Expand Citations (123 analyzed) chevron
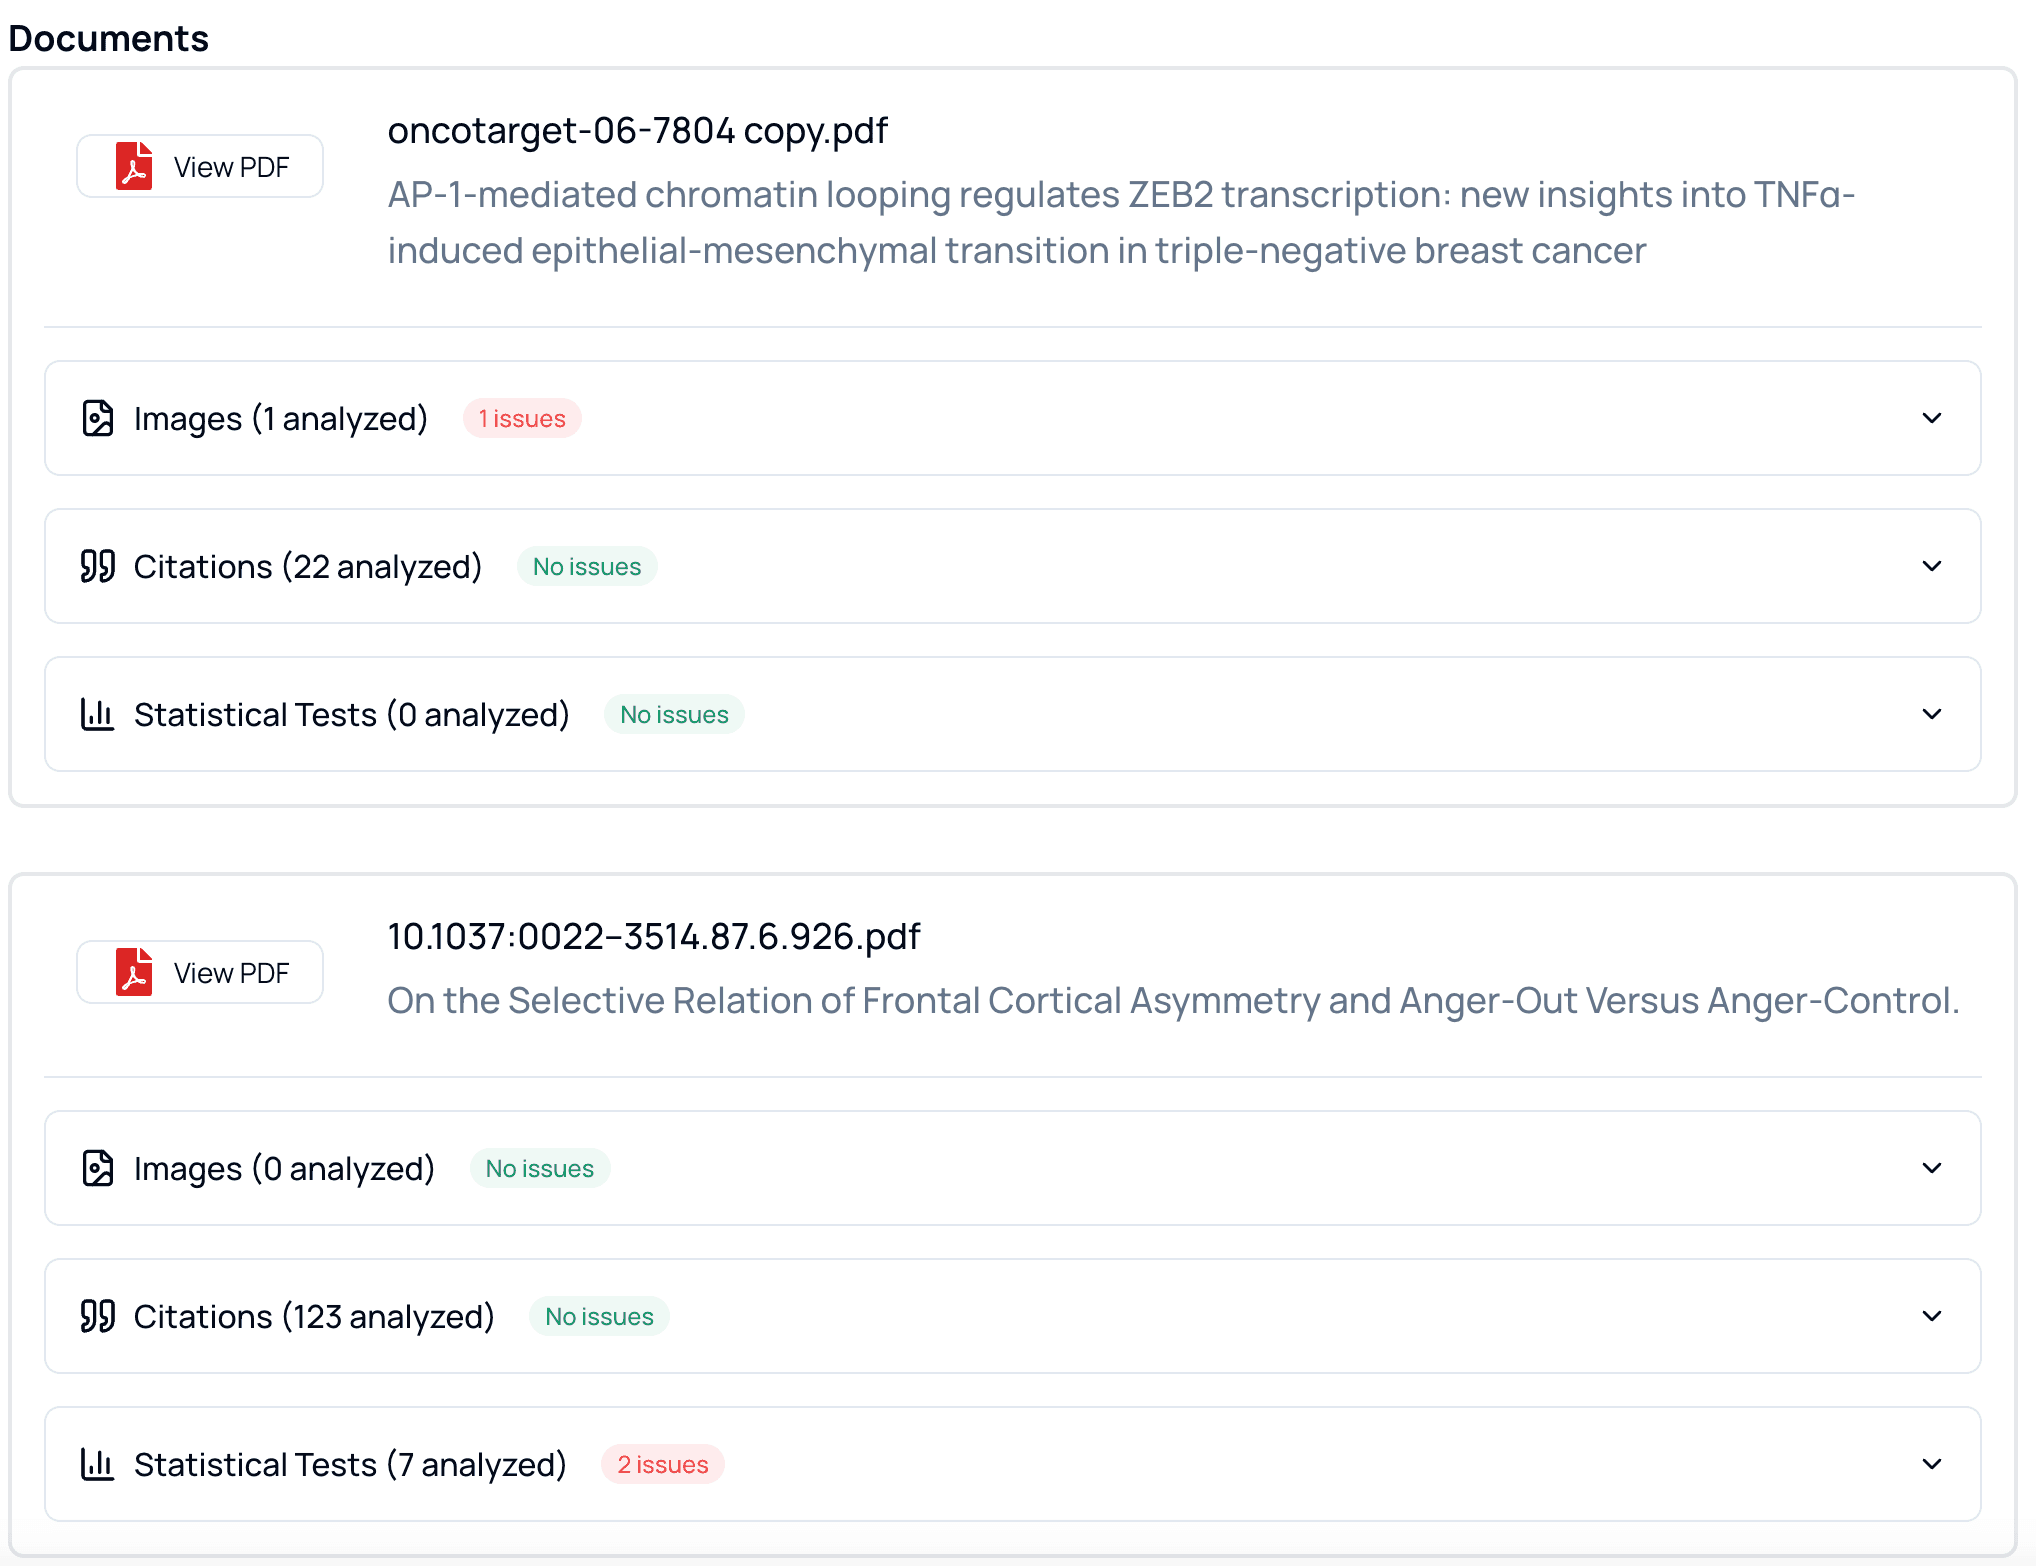 tap(1932, 1316)
